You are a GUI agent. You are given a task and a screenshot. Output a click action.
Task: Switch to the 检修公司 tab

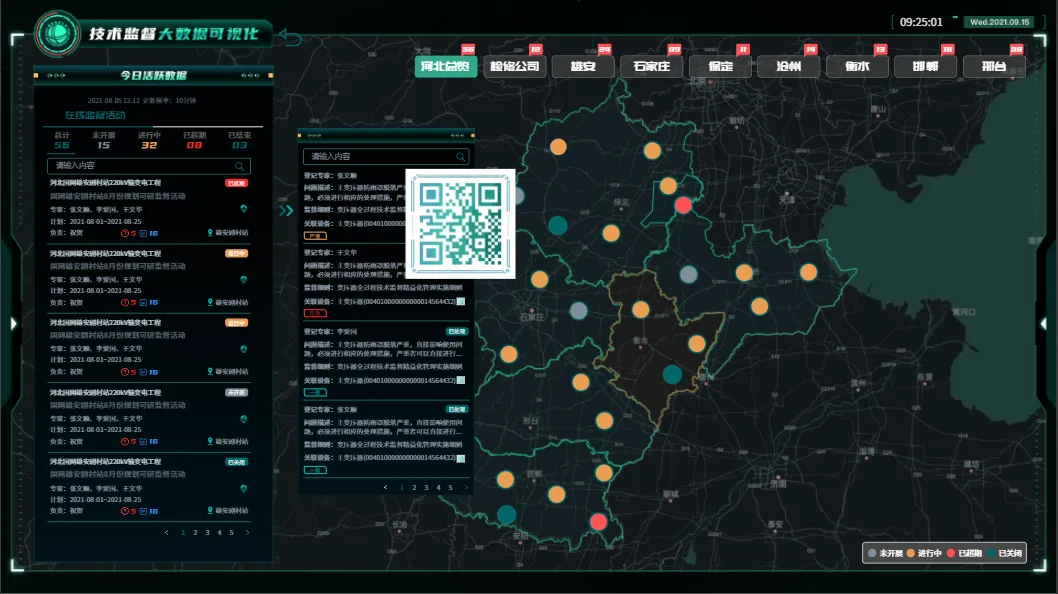(x=514, y=66)
